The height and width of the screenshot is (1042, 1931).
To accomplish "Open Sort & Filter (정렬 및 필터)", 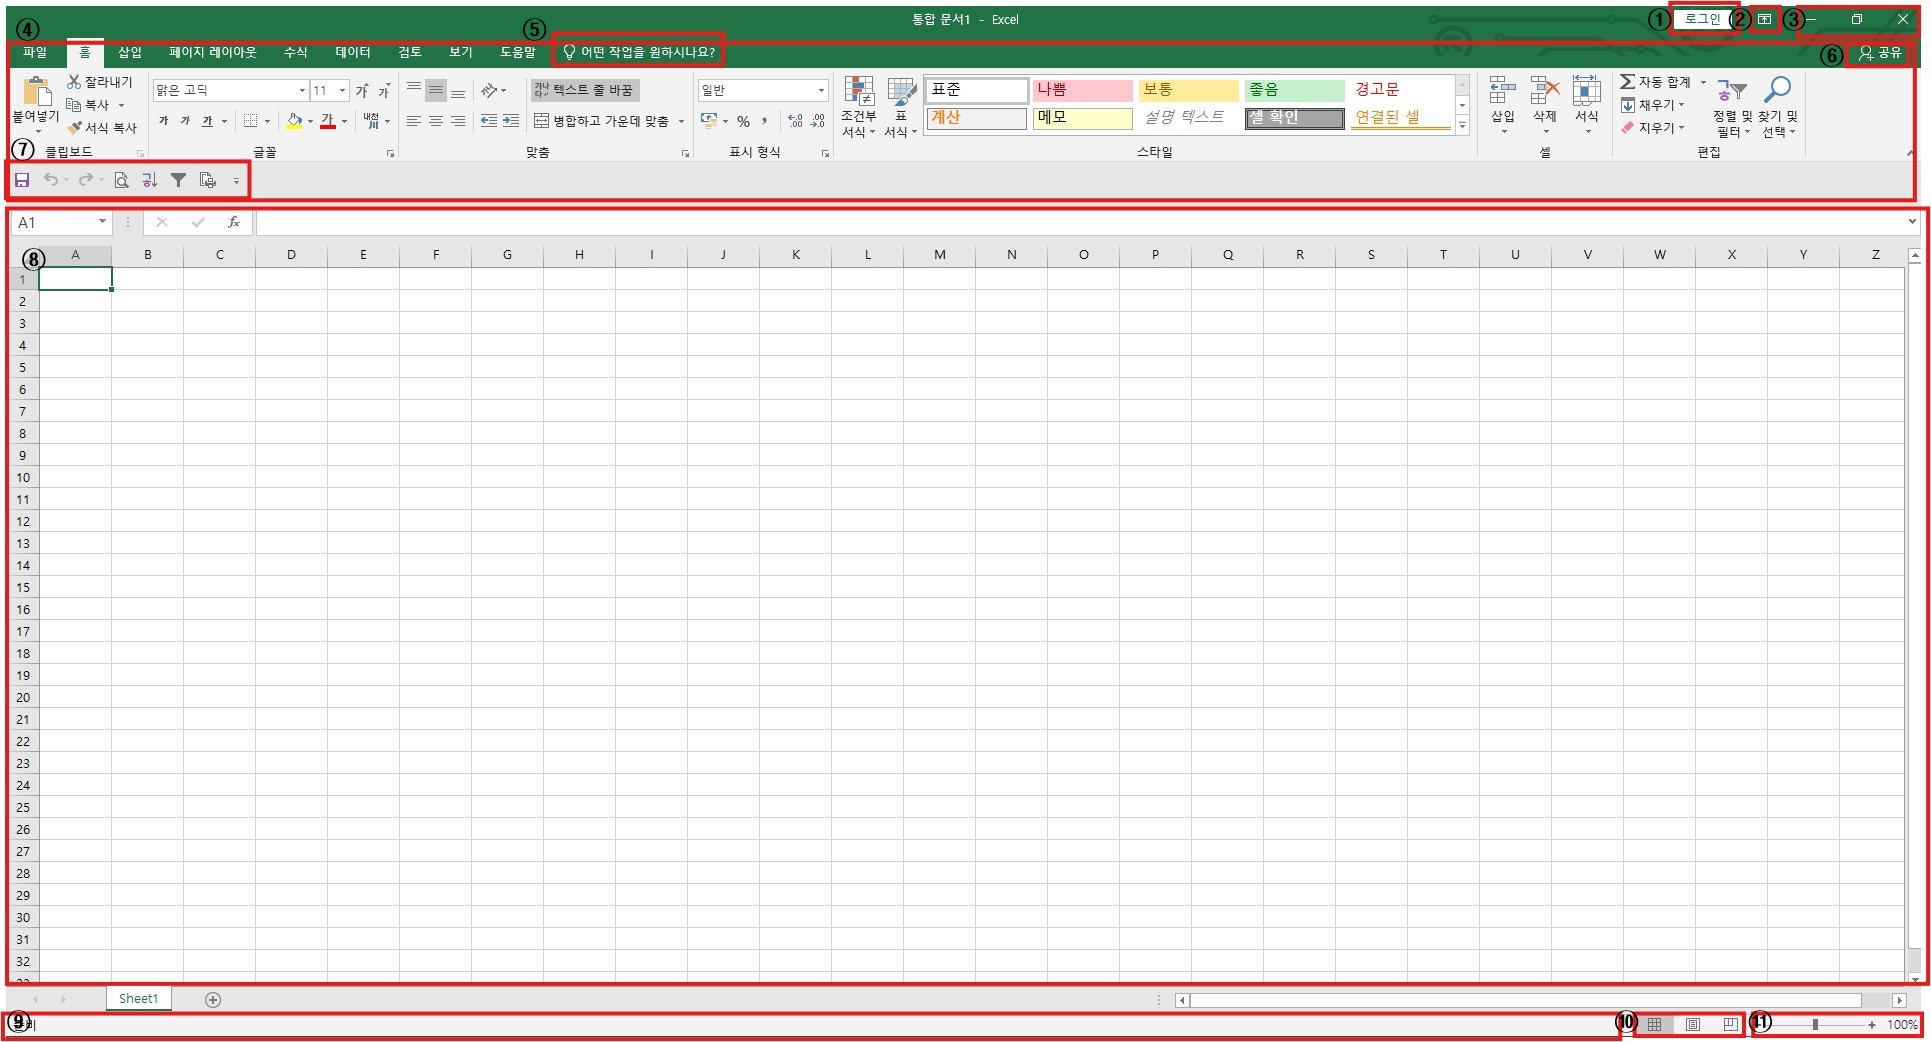I will (1732, 106).
